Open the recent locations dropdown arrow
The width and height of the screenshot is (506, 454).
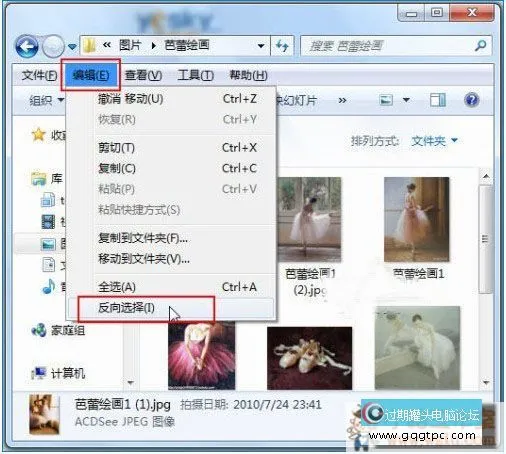click(x=72, y=46)
